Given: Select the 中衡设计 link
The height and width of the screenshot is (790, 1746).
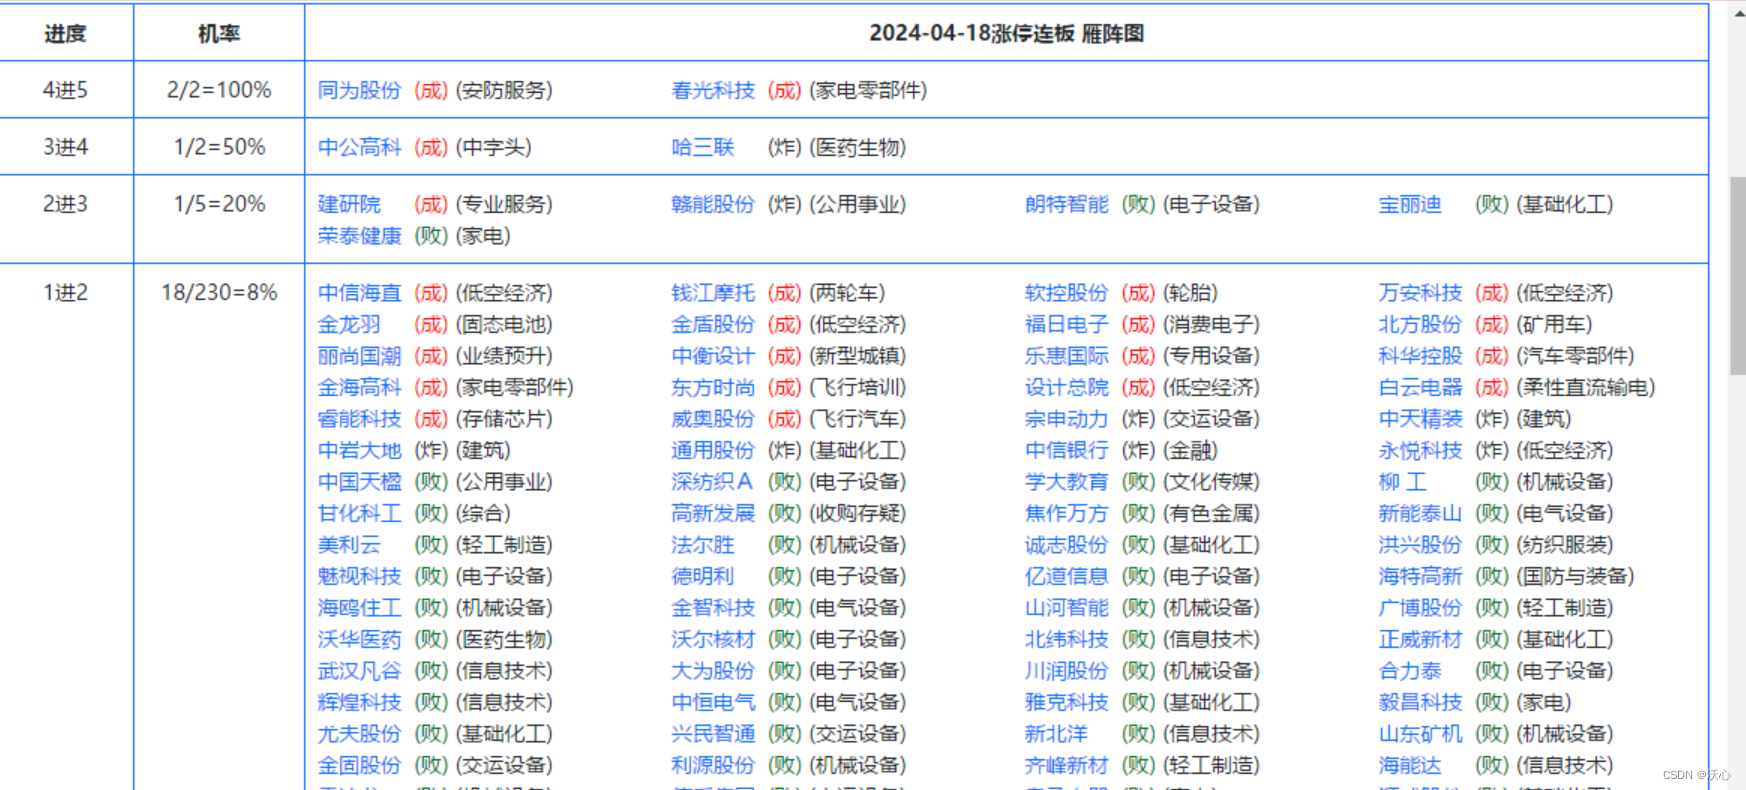Looking at the screenshot, I should click(x=713, y=356).
